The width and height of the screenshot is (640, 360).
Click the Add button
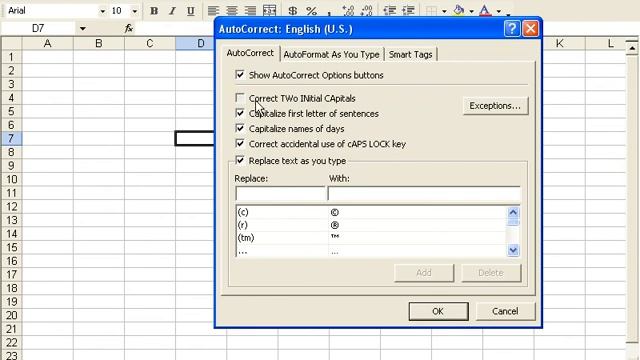424,273
